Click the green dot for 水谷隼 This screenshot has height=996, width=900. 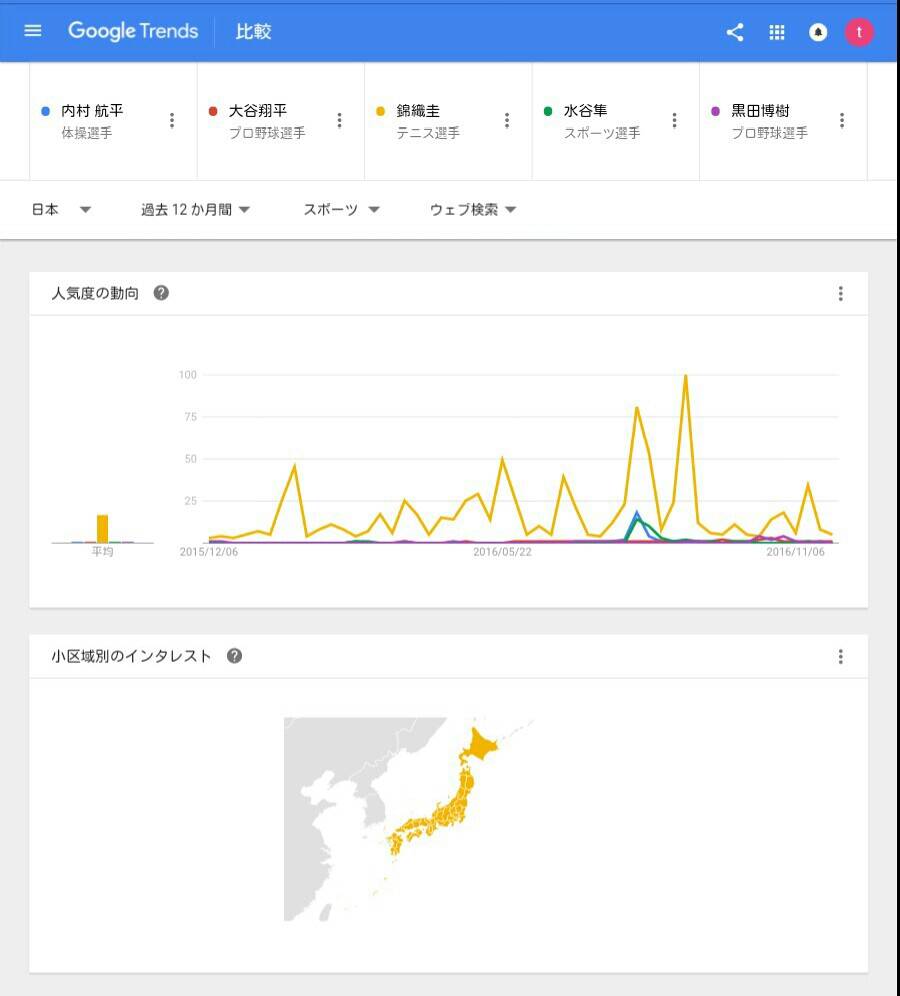tap(547, 111)
